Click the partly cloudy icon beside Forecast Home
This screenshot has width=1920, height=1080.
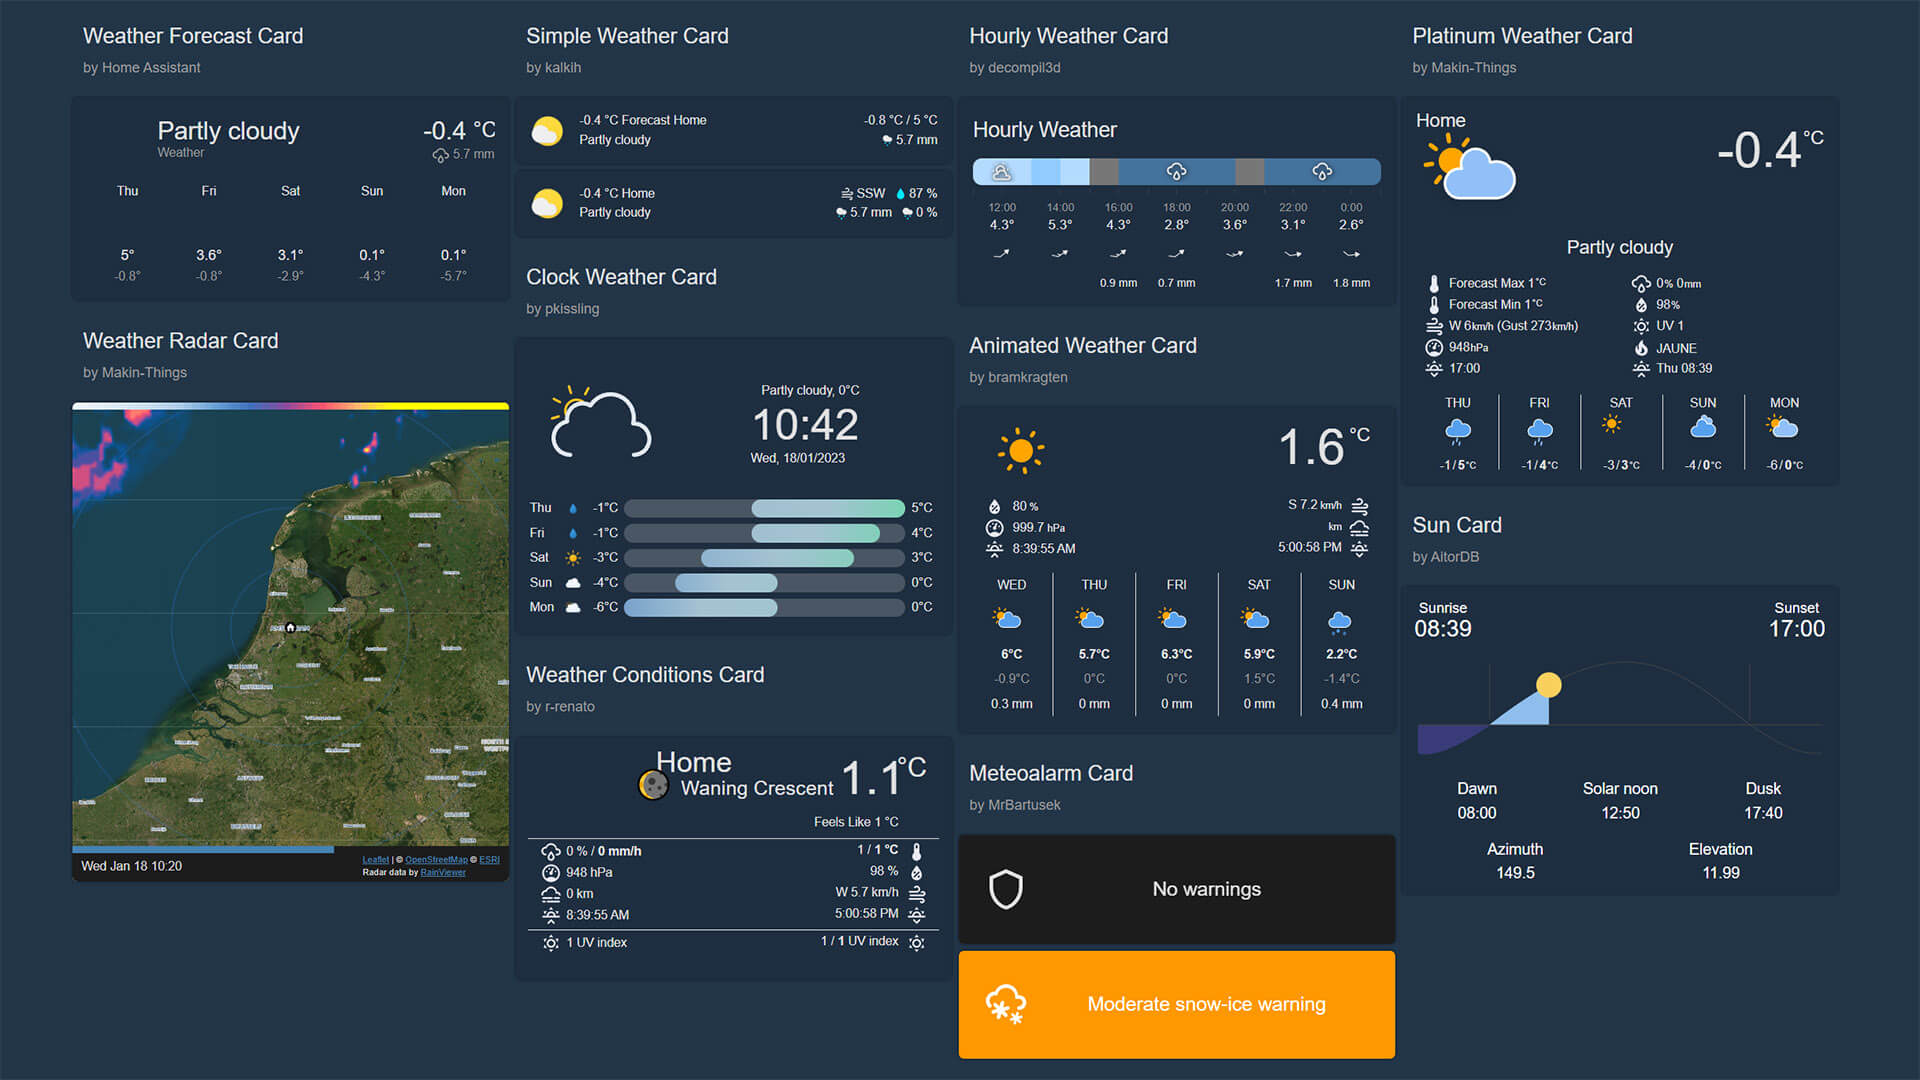click(546, 129)
